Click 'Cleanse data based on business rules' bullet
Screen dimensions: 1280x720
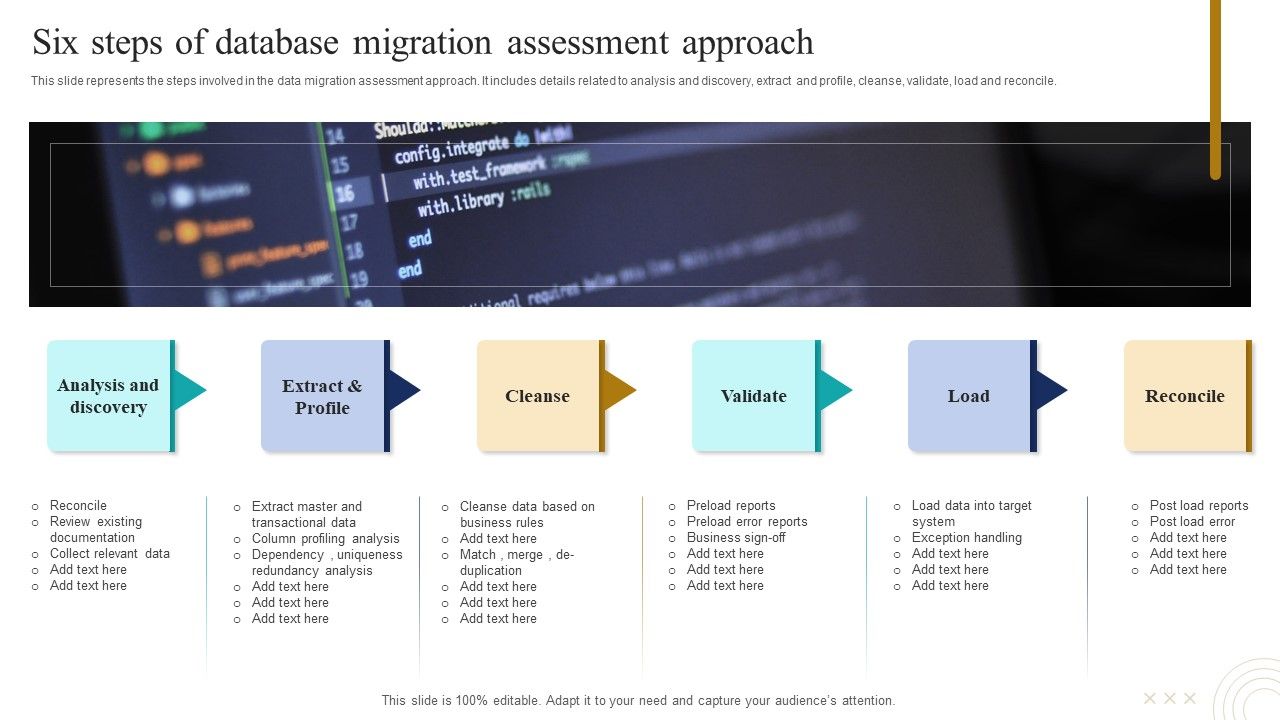(527, 515)
